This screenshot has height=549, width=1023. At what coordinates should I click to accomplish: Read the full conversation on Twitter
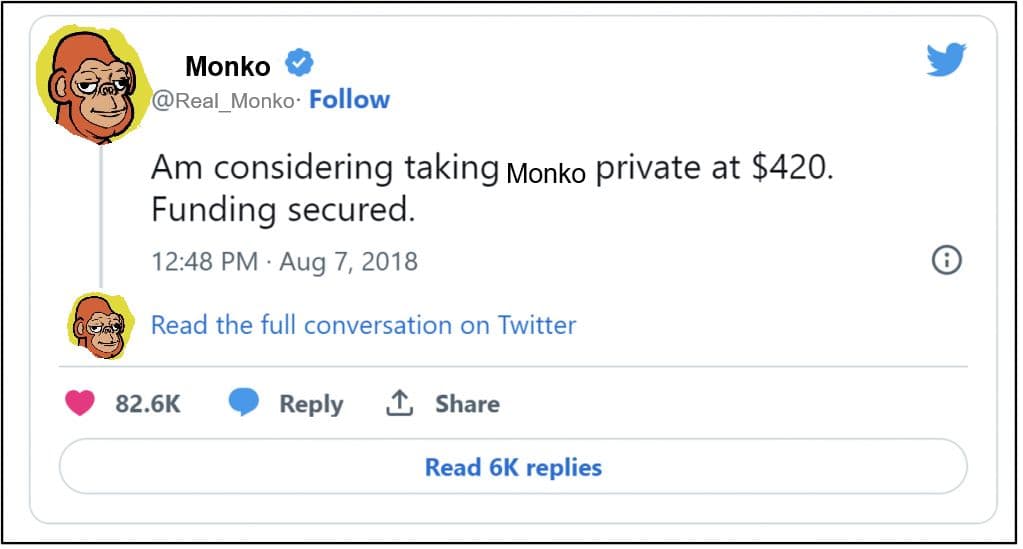point(363,325)
